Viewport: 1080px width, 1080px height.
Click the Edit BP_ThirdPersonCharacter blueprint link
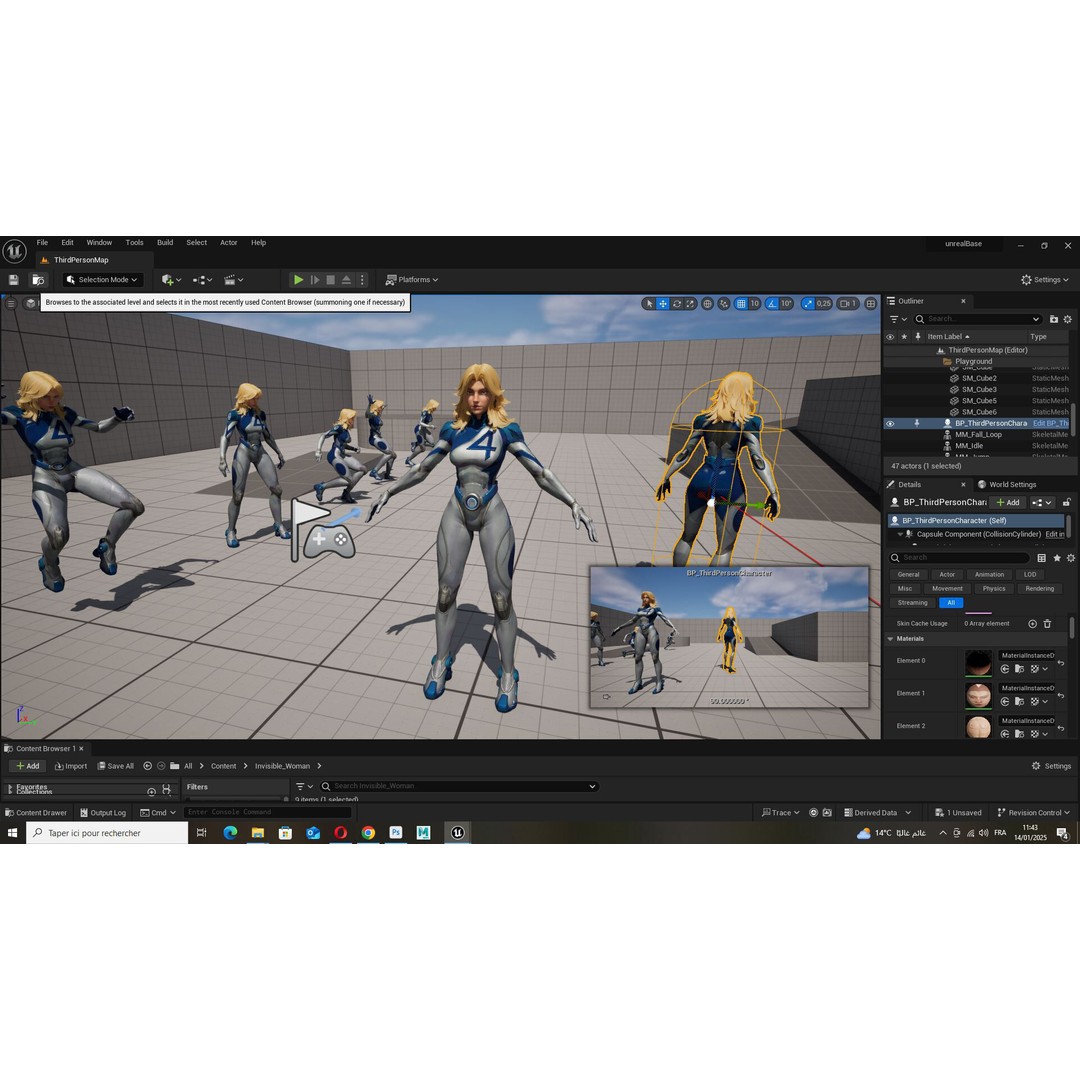click(1050, 424)
